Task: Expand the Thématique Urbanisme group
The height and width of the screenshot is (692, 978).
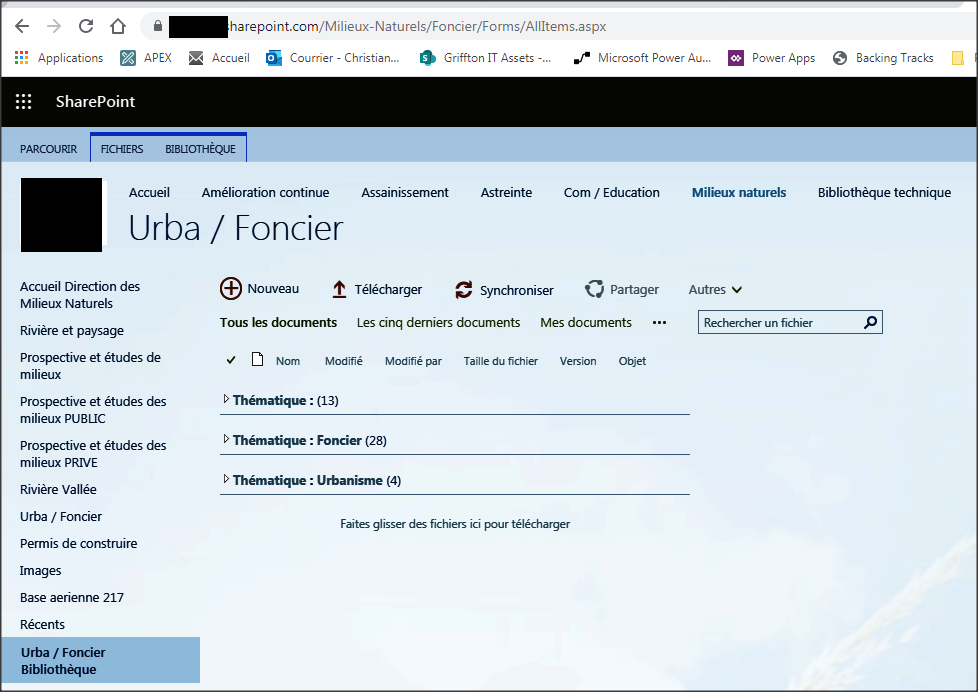Action: [226, 479]
